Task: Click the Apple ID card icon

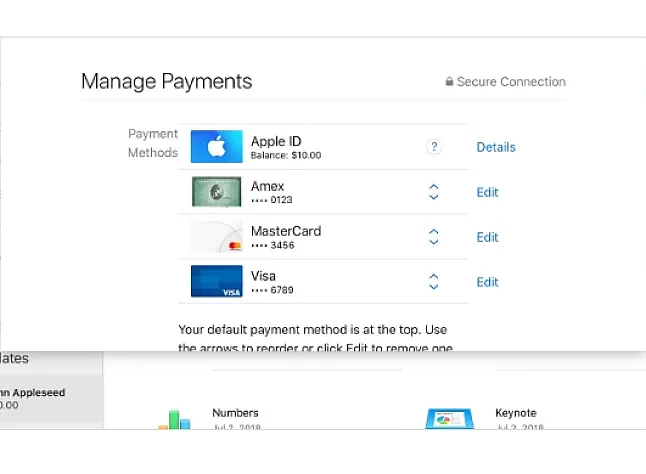Action: [x=217, y=147]
